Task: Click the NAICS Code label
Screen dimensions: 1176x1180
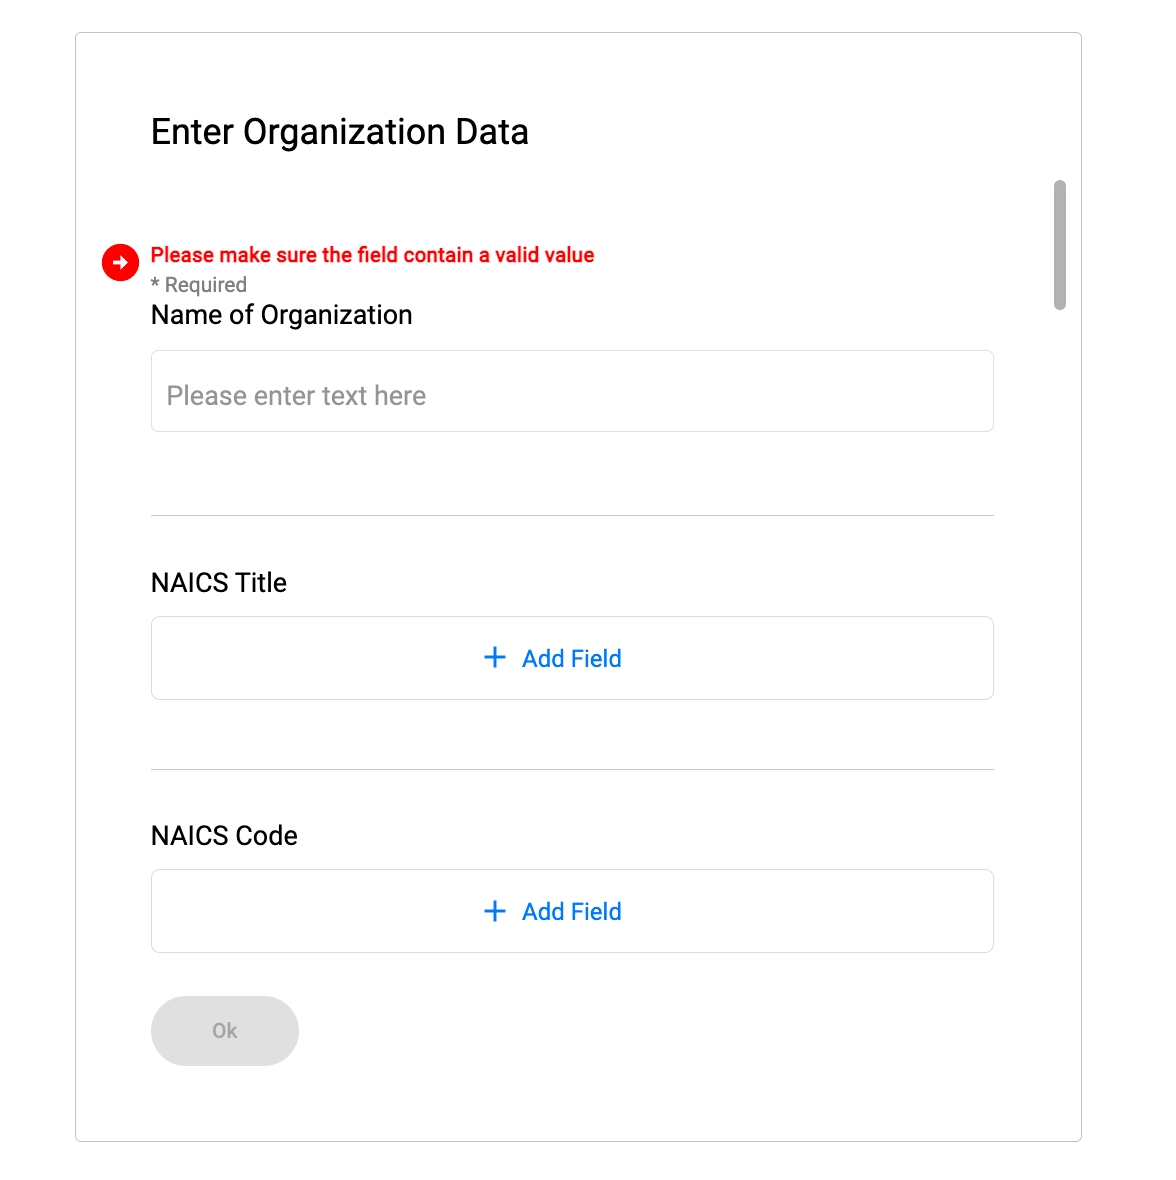Action: pos(224,836)
